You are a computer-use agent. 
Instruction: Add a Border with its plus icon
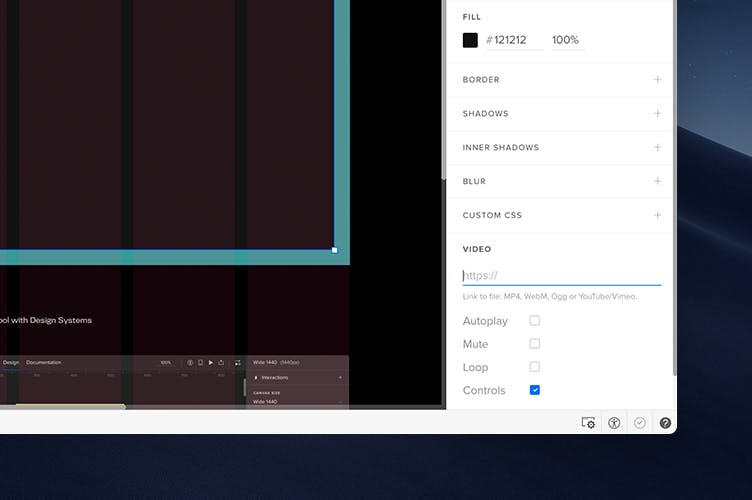658,80
